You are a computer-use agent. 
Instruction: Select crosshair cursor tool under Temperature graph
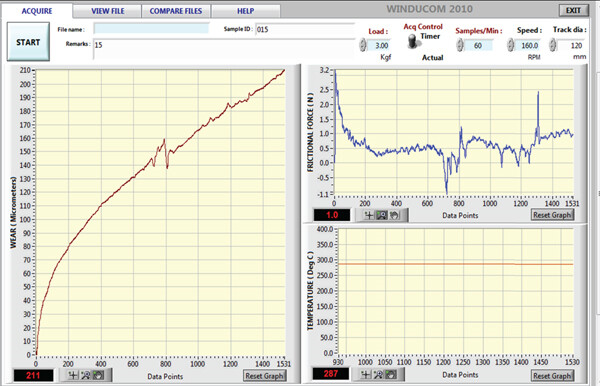tap(365, 374)
